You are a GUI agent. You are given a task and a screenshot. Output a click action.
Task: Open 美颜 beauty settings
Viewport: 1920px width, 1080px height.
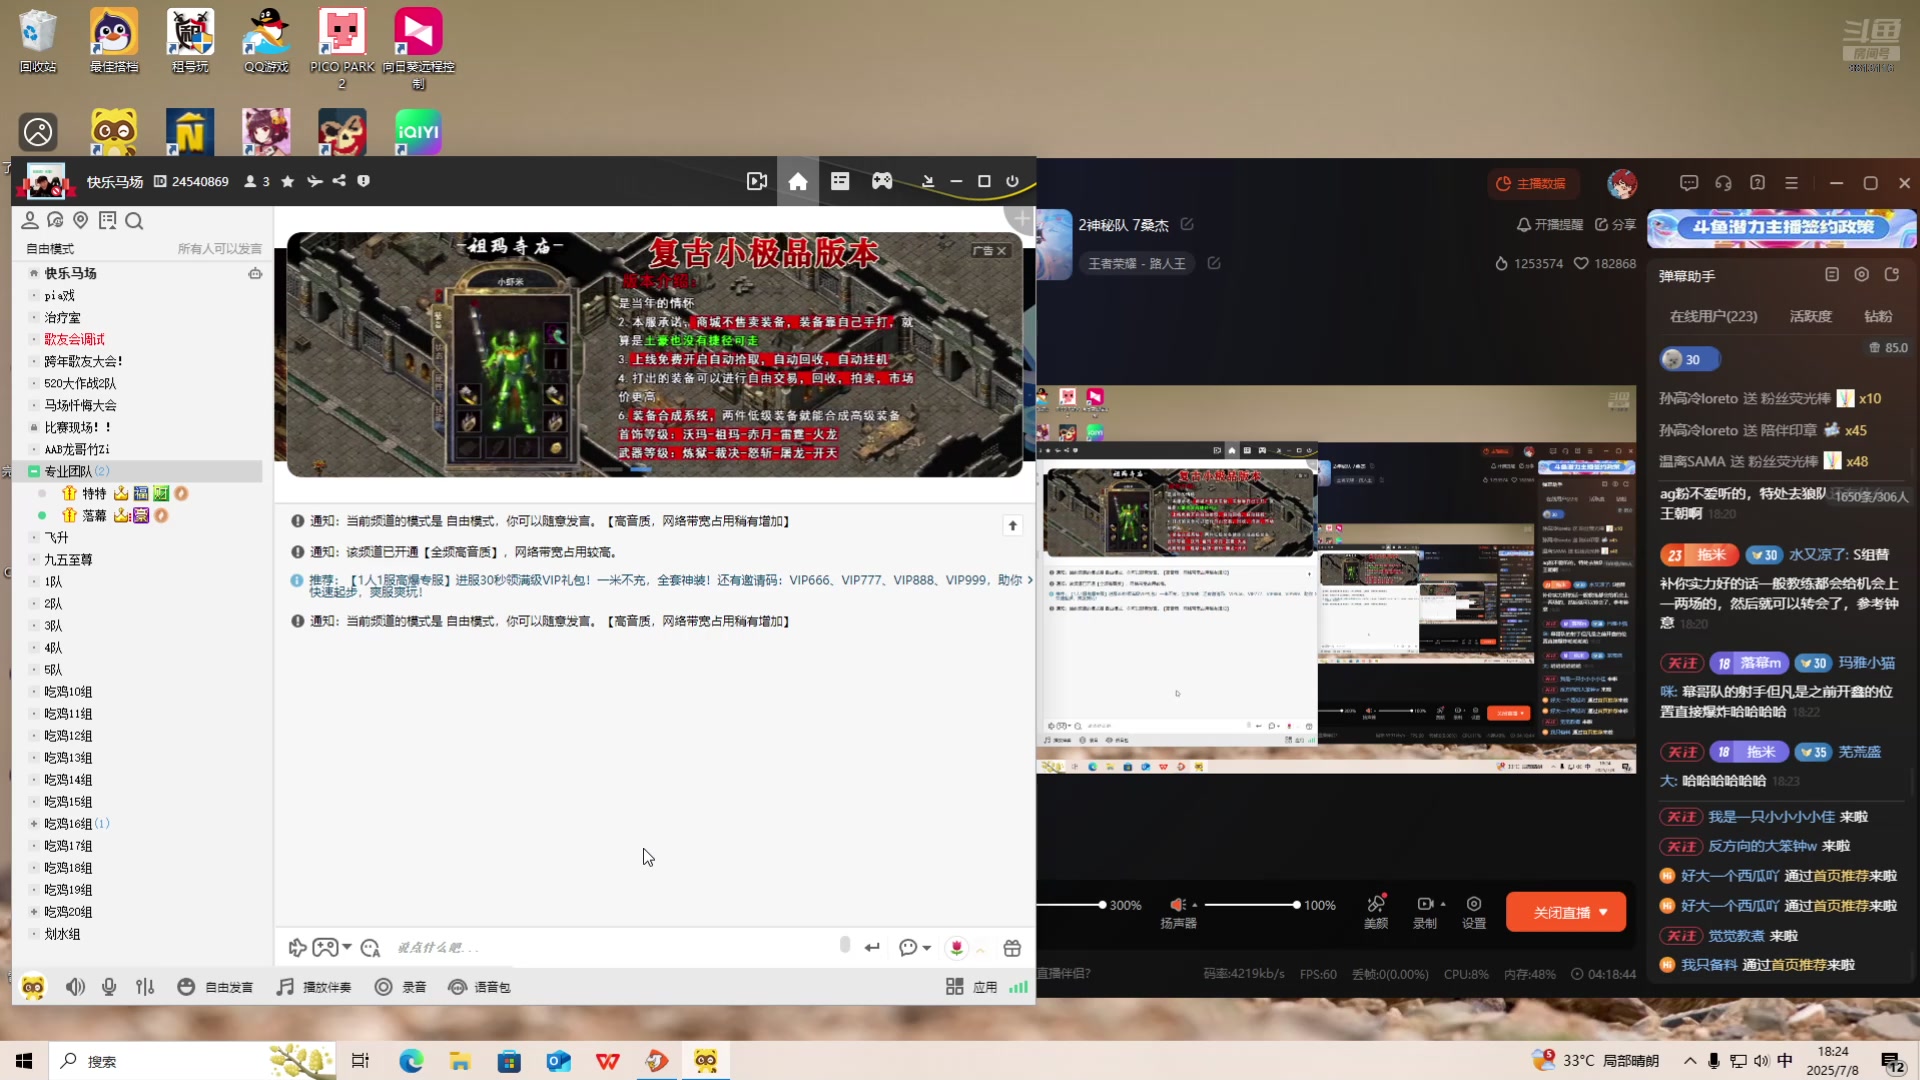coord(1376,912)
